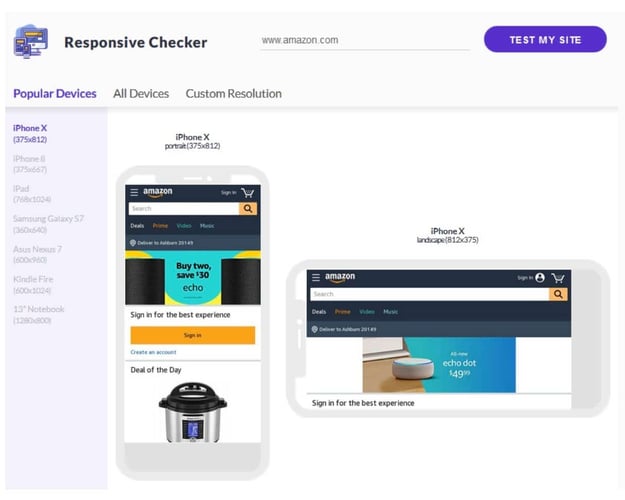Click location pin icon in portrait preview
Image resolution: width=625 pixels, height=500 pixels.
coord(133,243)
